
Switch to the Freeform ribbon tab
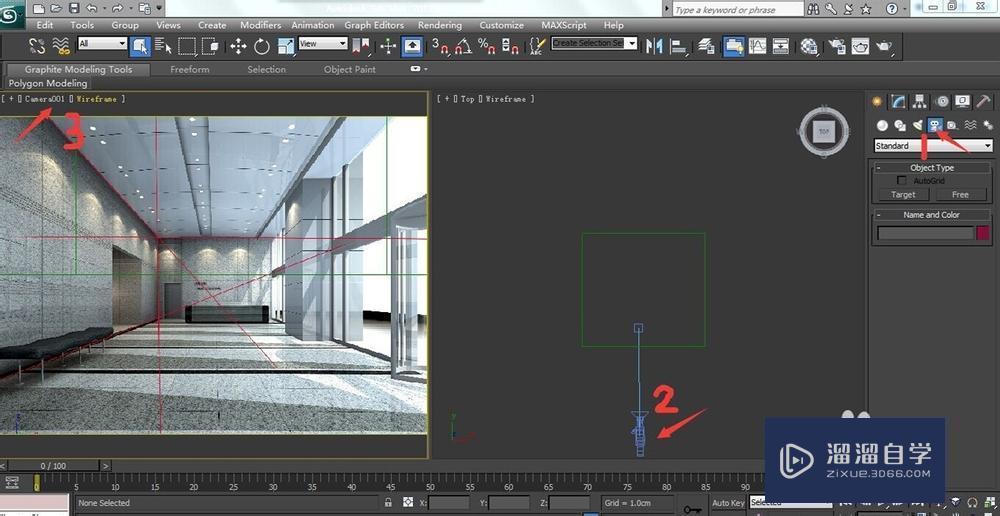pyautogui.click(x=189, y=70)
